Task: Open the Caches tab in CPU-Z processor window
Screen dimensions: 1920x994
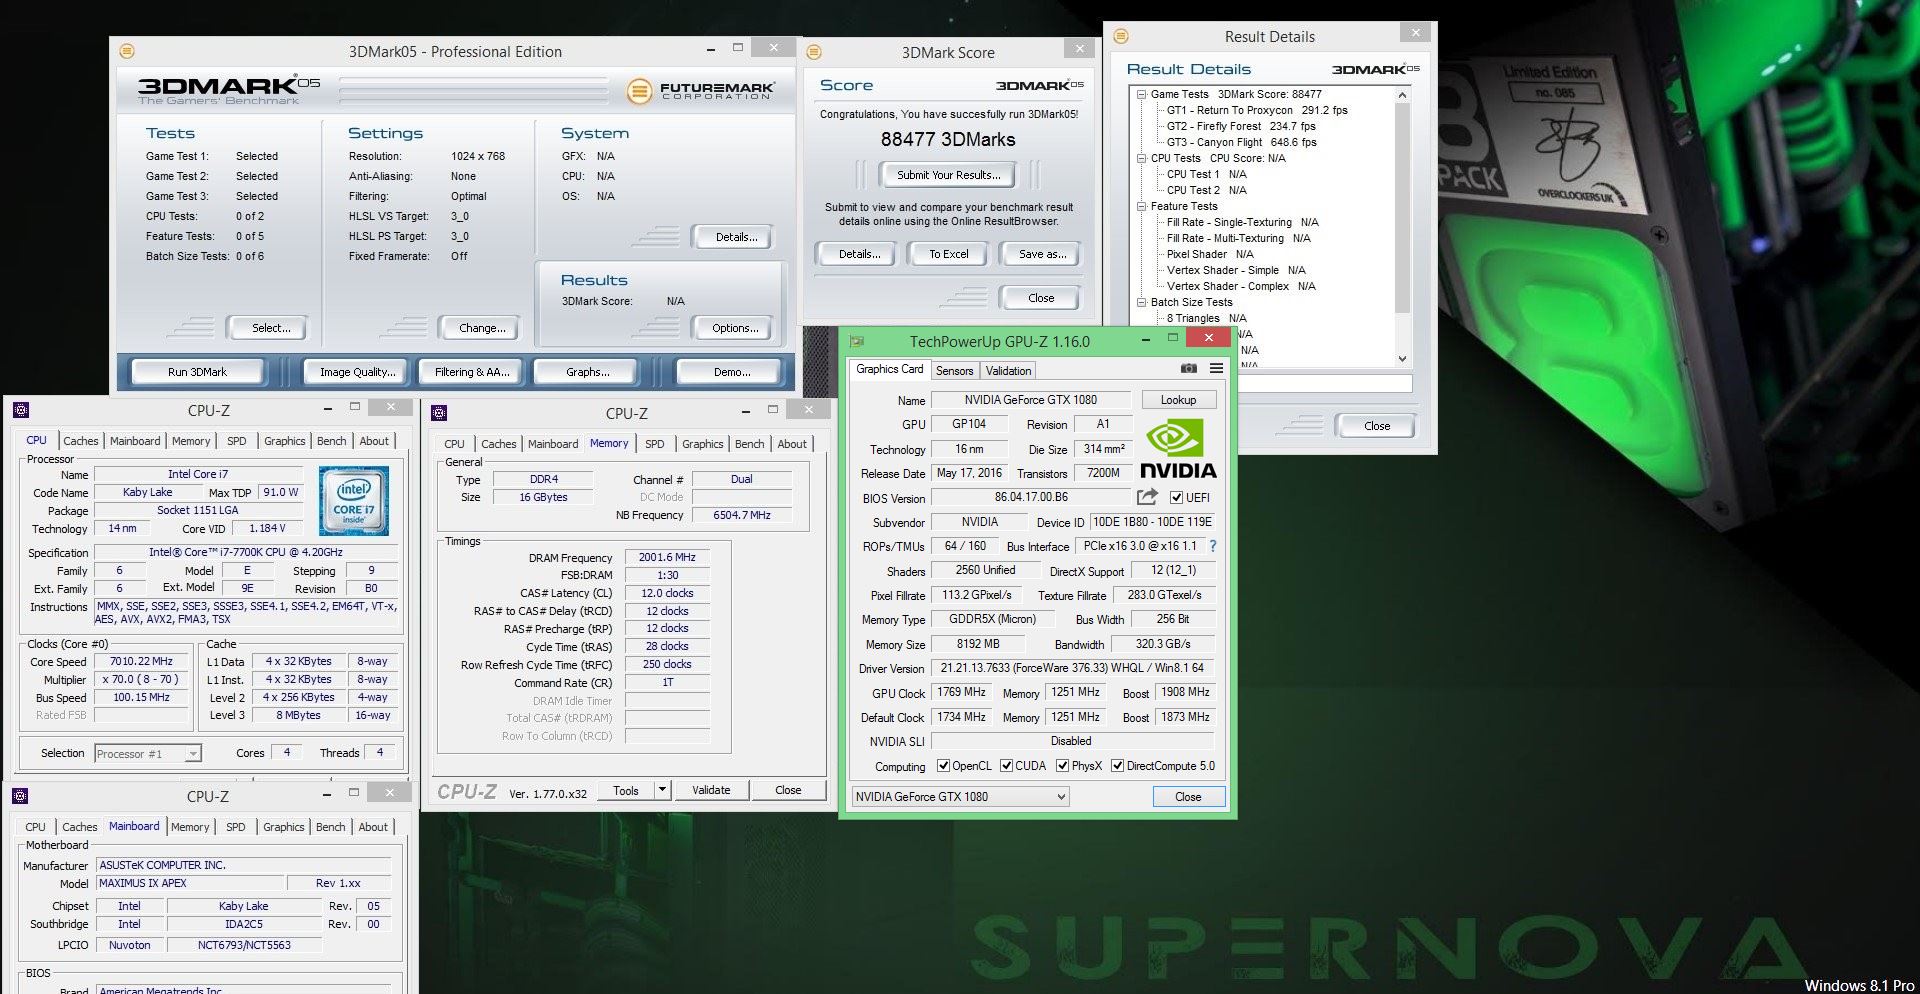Action: [81, 441]
